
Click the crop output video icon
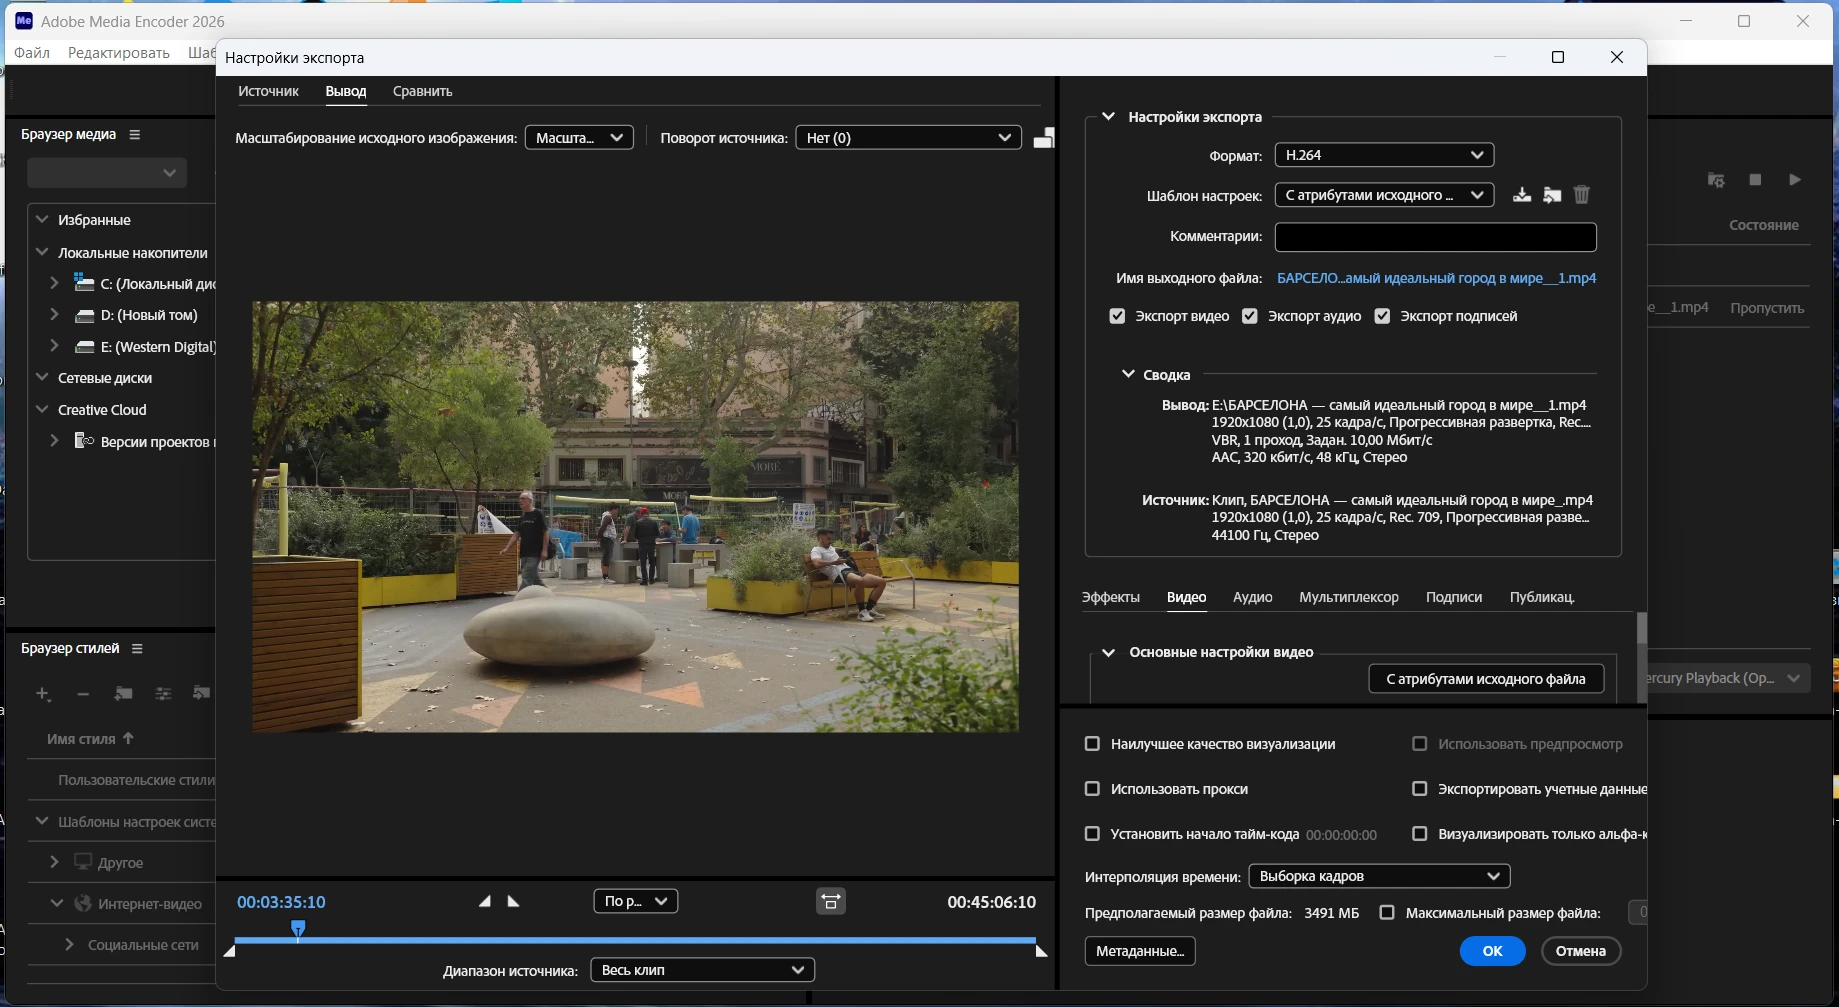pos(1043,138)
